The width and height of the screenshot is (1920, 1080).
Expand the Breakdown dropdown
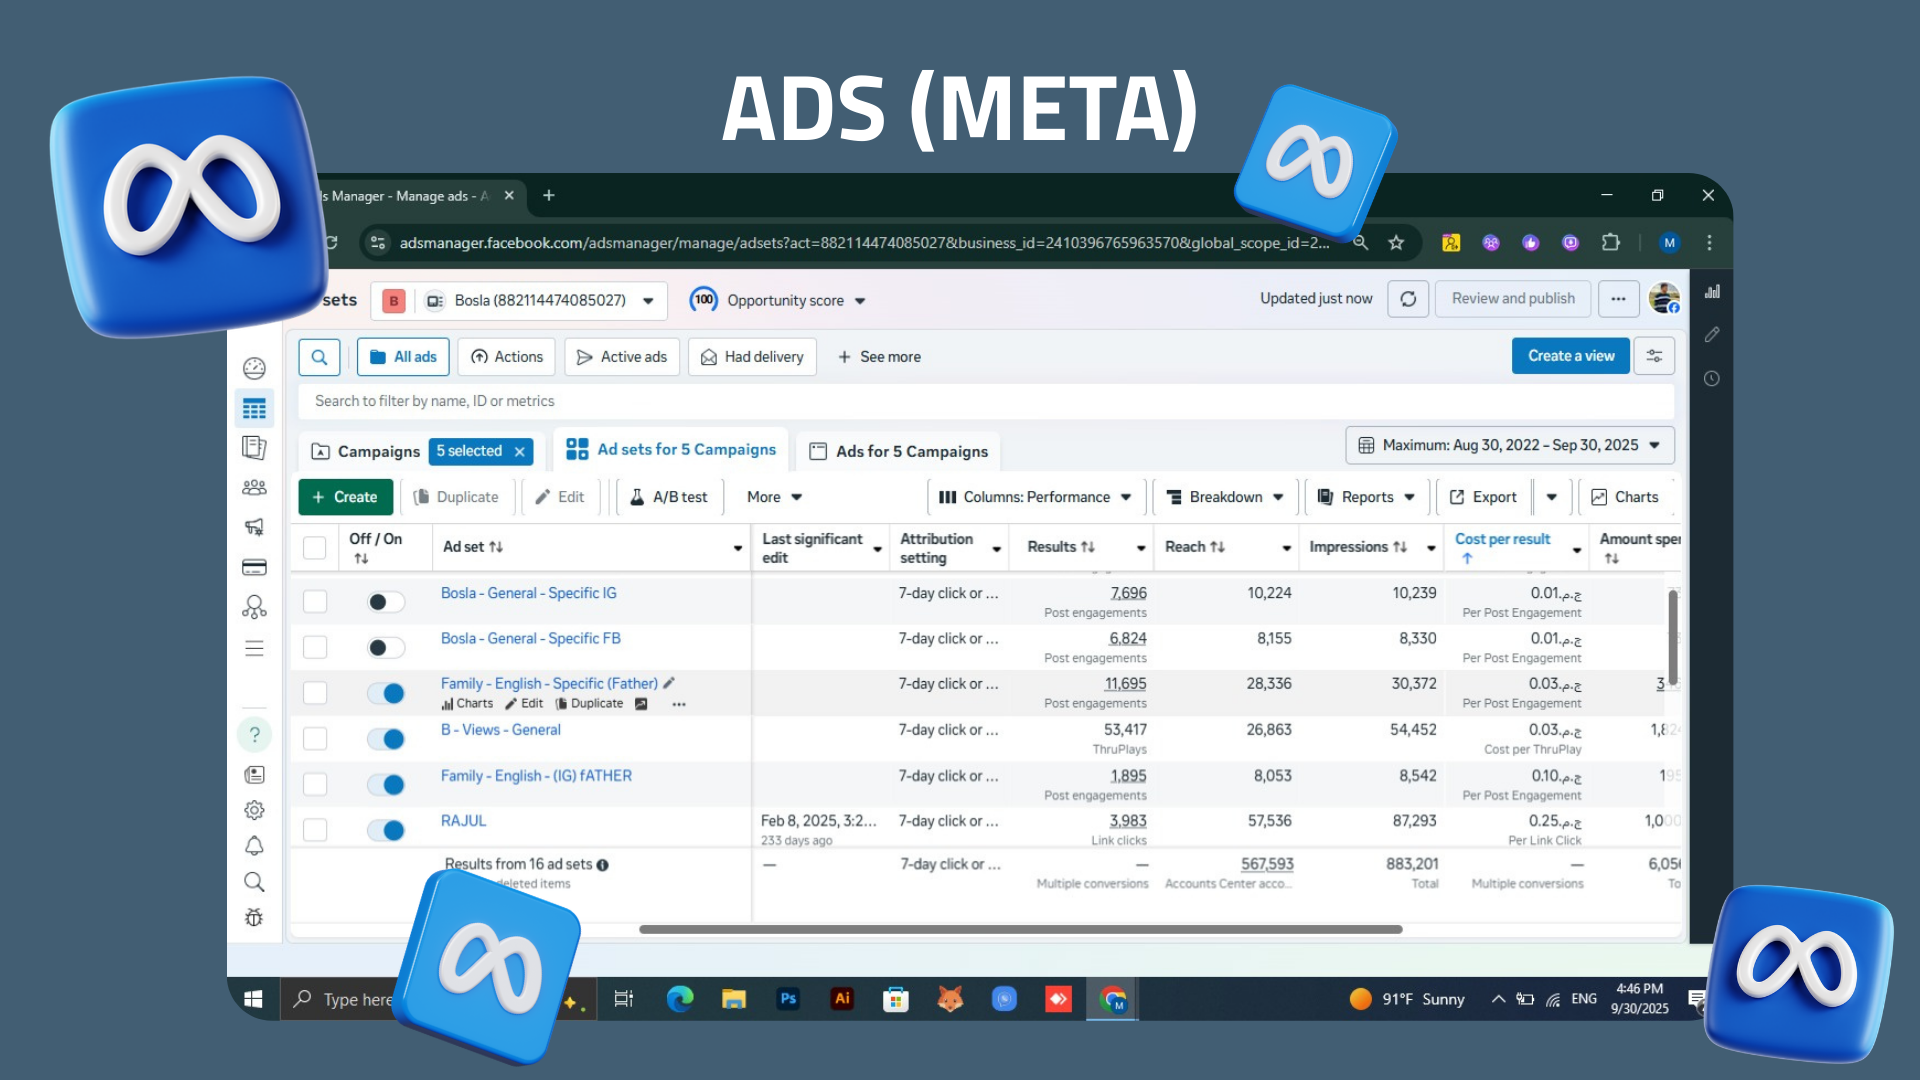[1225, 497]
